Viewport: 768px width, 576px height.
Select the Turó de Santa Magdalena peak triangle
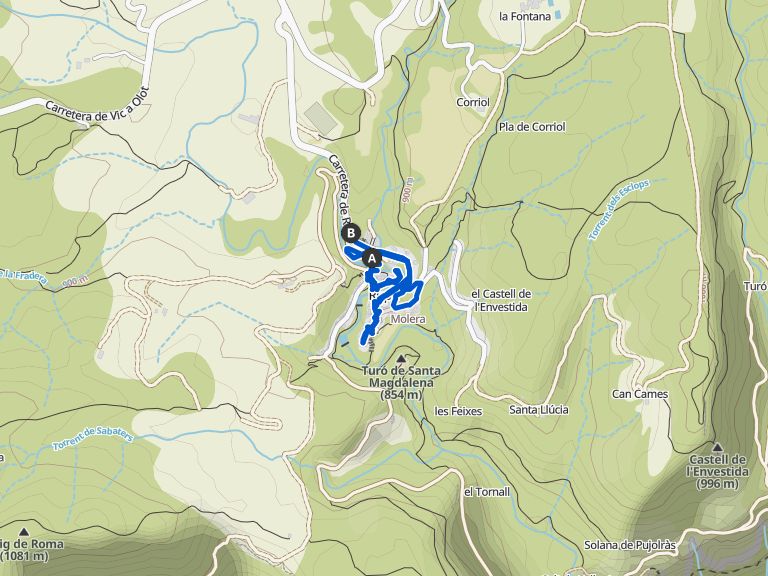point(401,359)
